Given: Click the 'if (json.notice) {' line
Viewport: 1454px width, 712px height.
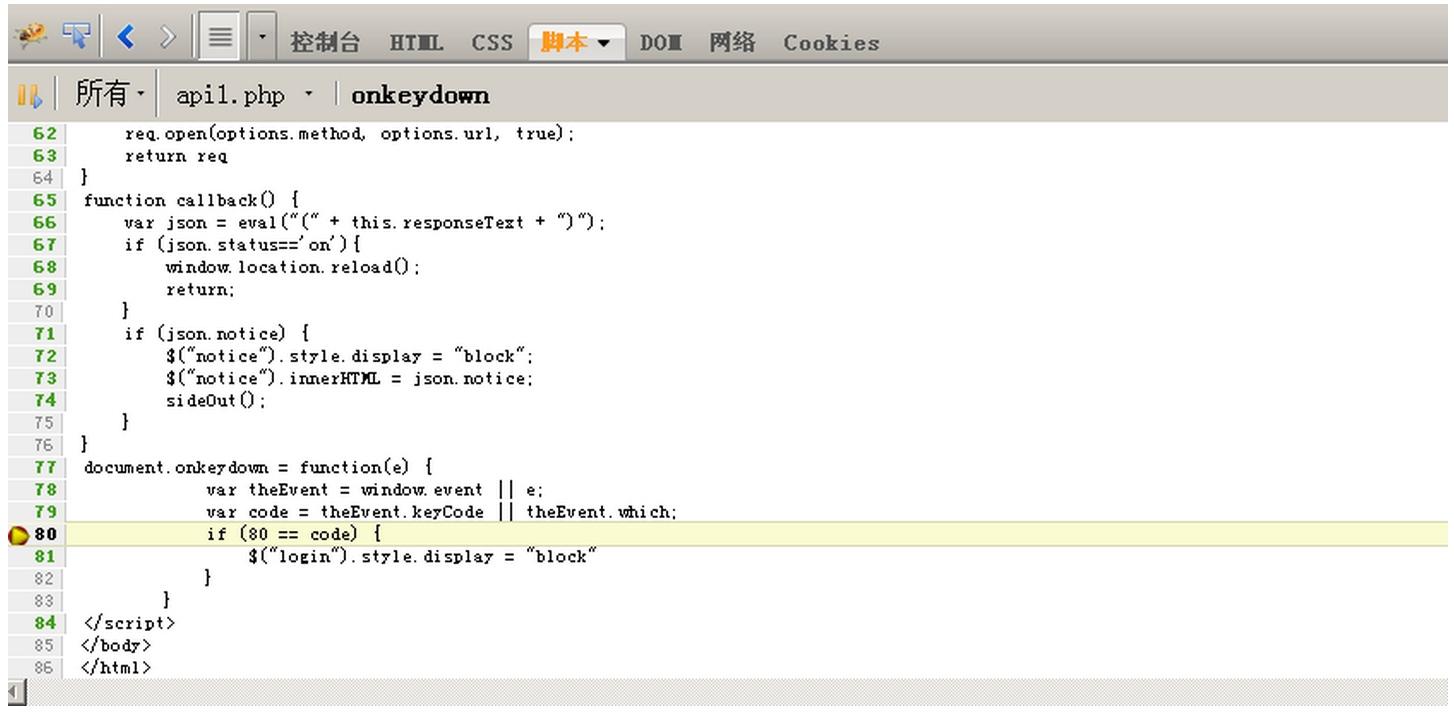Looking at the screenshot, I should [x=217, y=333].
